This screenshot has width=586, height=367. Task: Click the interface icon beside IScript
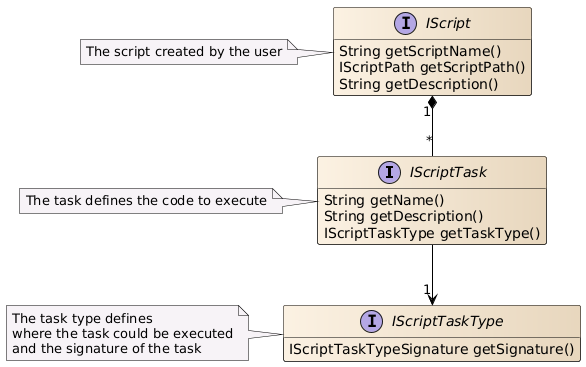(405, 23)
